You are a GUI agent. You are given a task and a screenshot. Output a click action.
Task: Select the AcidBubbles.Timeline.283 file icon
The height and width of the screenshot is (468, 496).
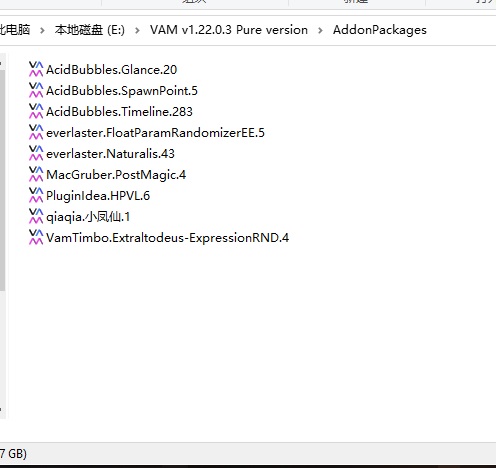pyautogui.click(x=36, y=111)
